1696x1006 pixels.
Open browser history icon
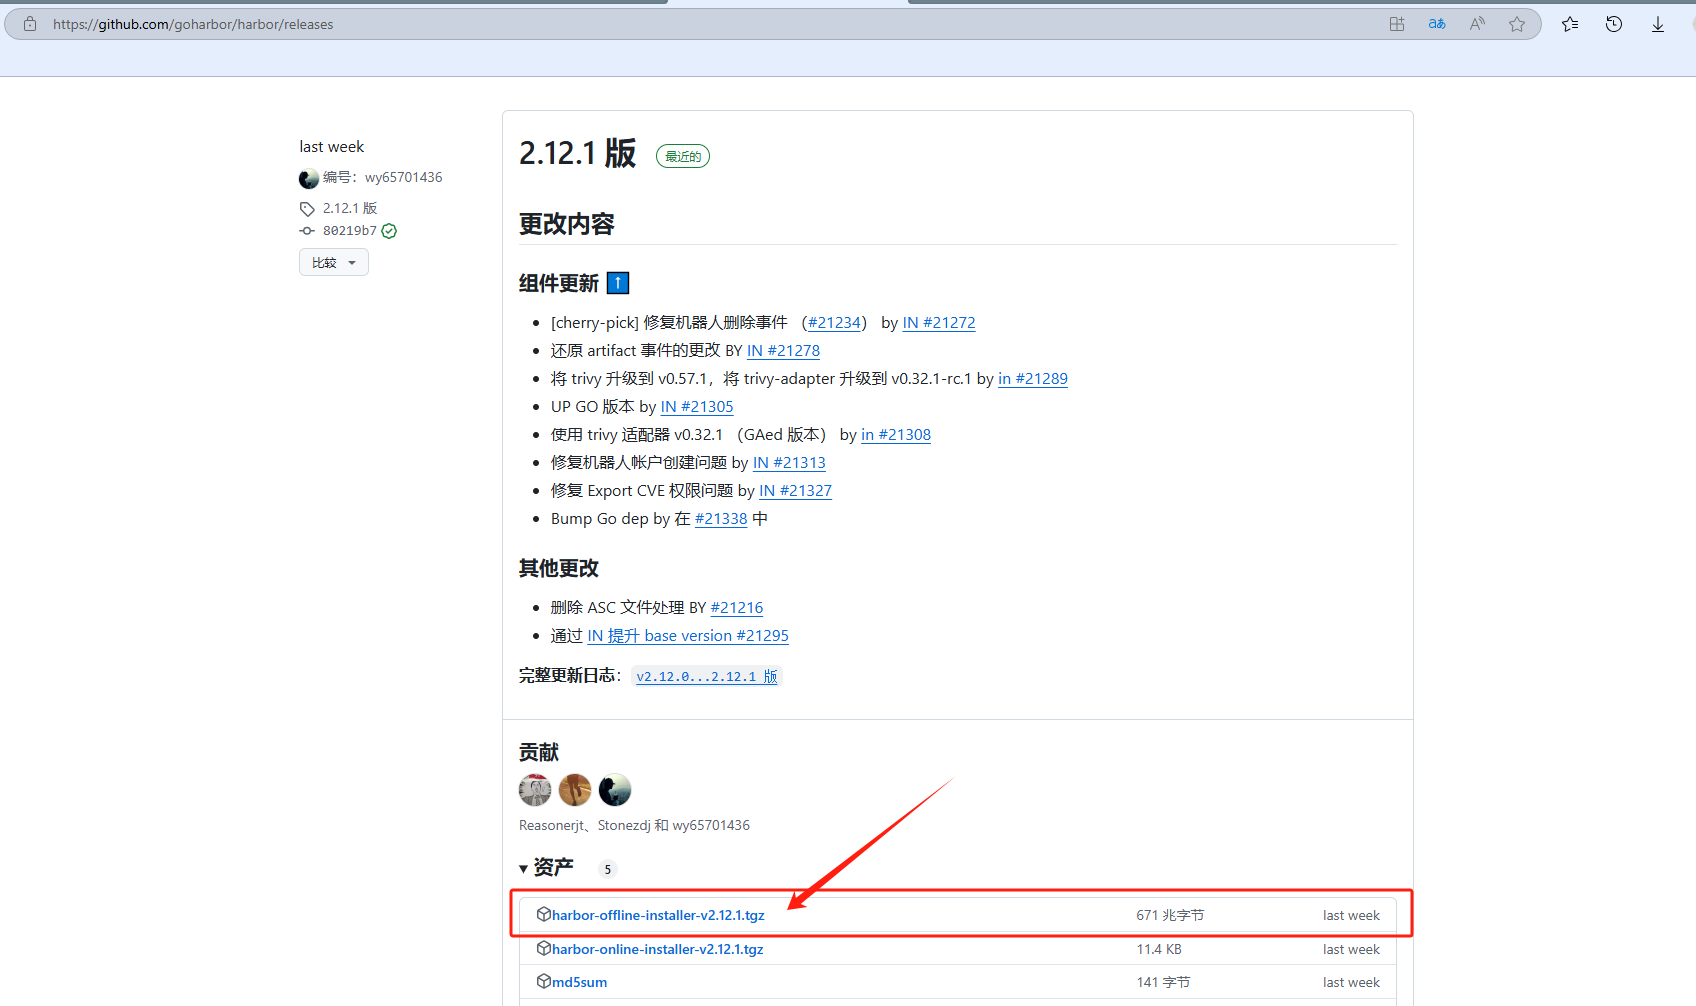[1614, 24]
